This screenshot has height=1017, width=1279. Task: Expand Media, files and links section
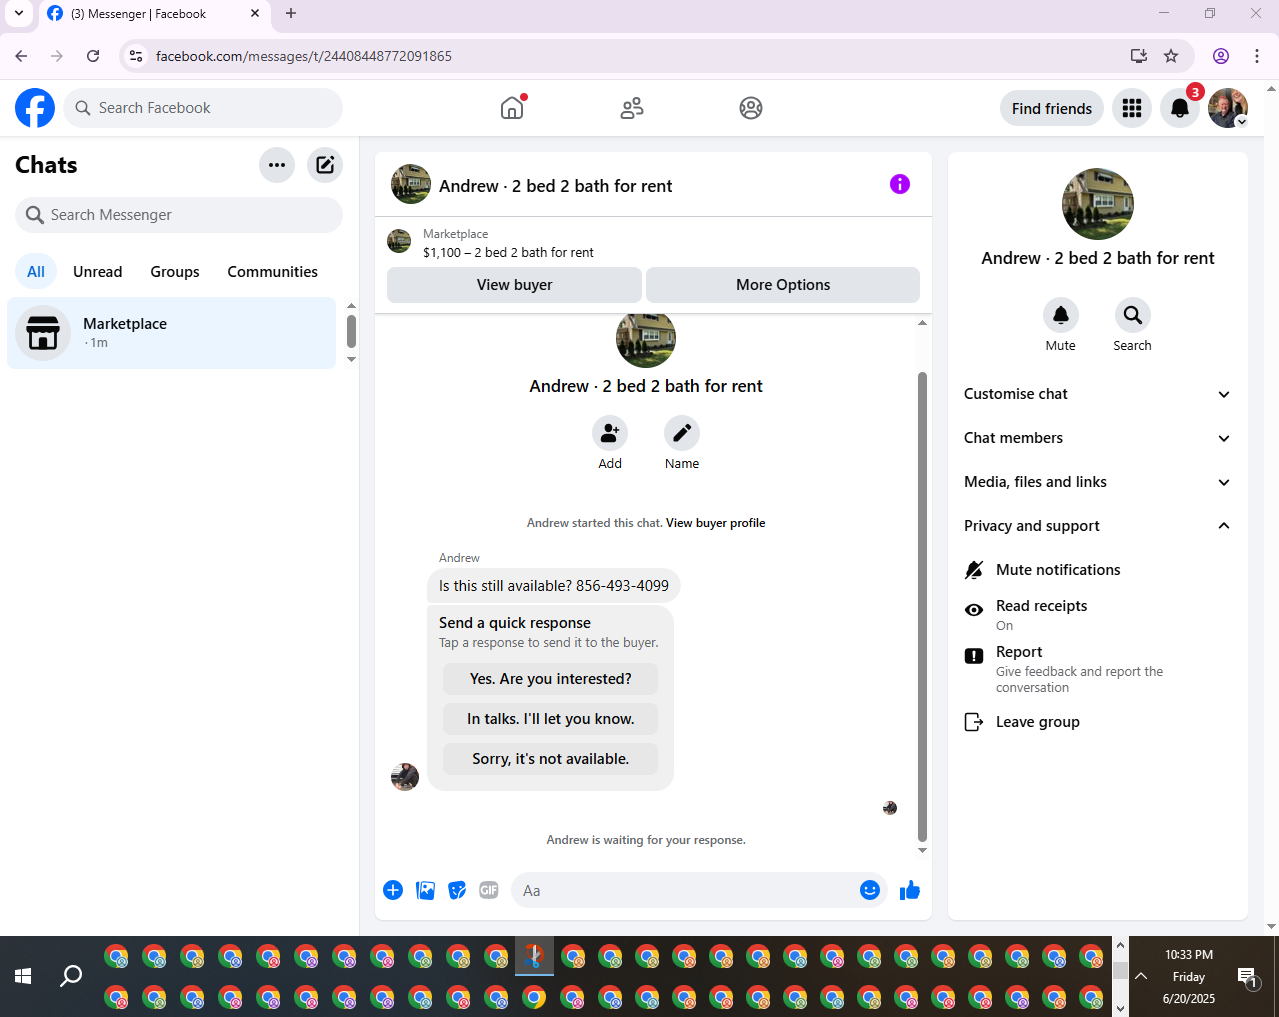pyautogui.click(x=1097, y=482)
